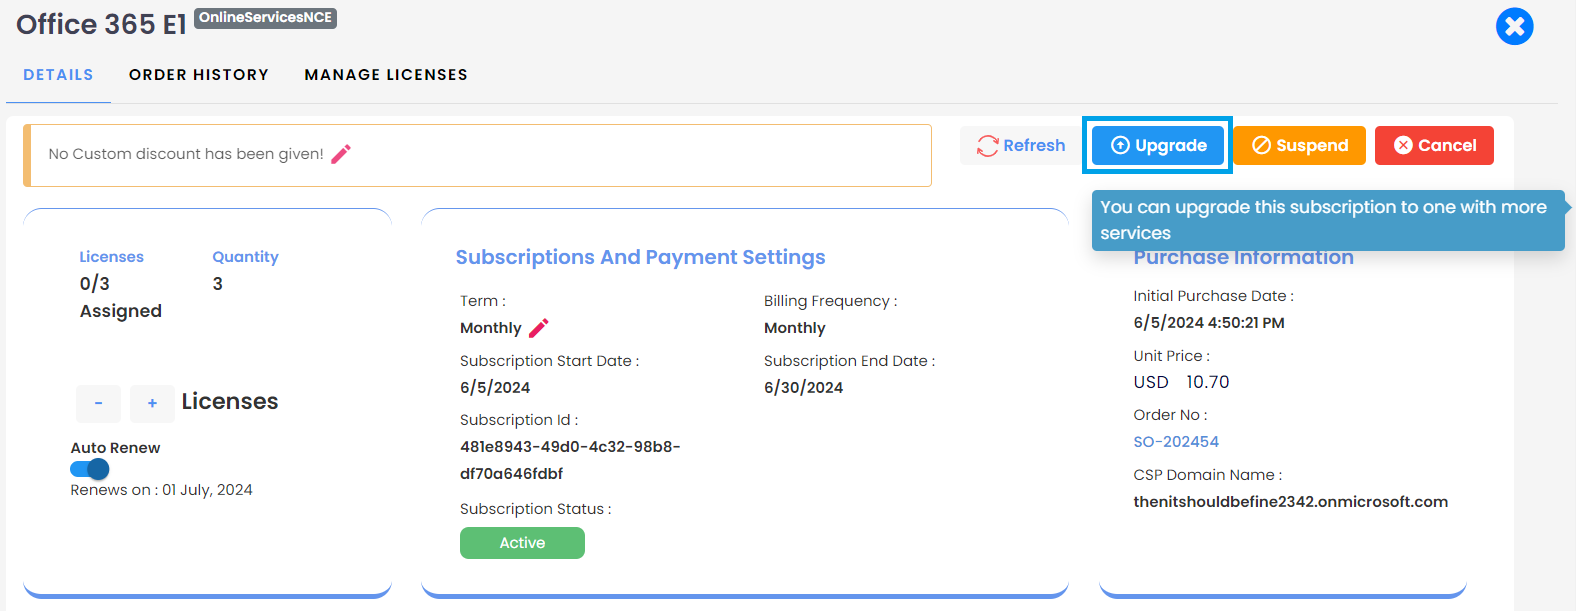The height and width of the screenshot is (611, 1576).
Task: Click the OnlineServicesNCE tag label
Action: pyautogui.click(x=265, y=18)
